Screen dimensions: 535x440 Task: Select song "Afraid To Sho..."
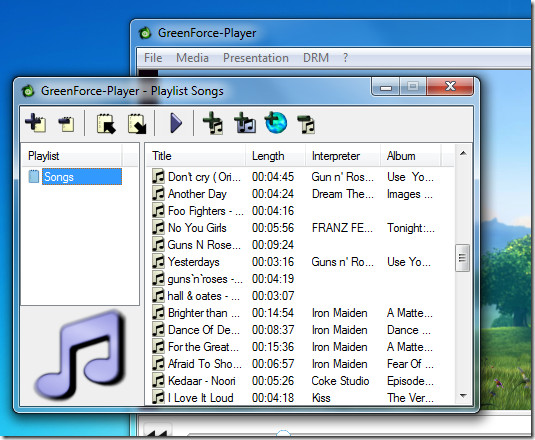[205, 364]
